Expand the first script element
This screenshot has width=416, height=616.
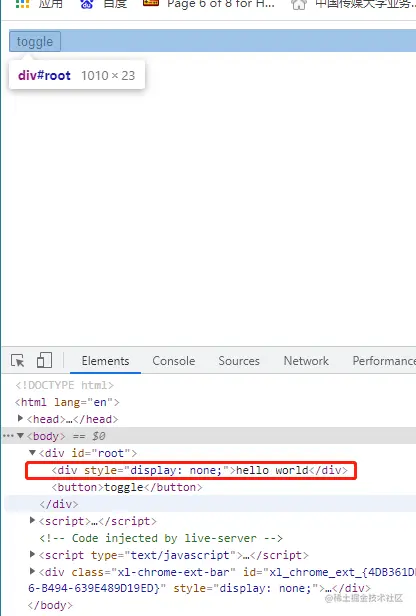(33, 521)
